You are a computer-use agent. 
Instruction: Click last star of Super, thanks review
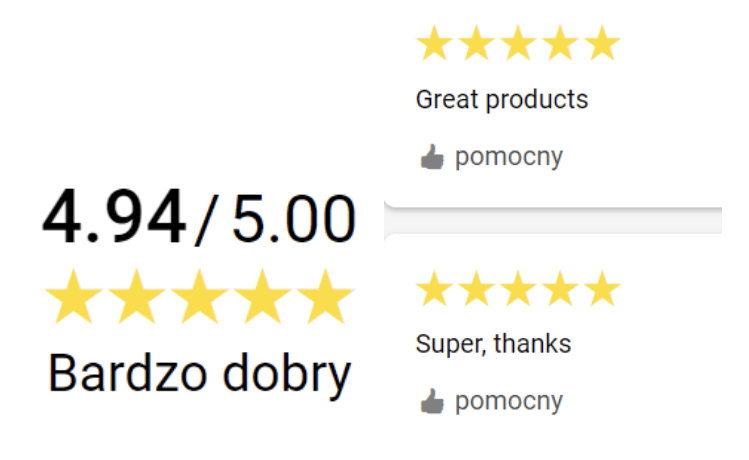(601, 289)
